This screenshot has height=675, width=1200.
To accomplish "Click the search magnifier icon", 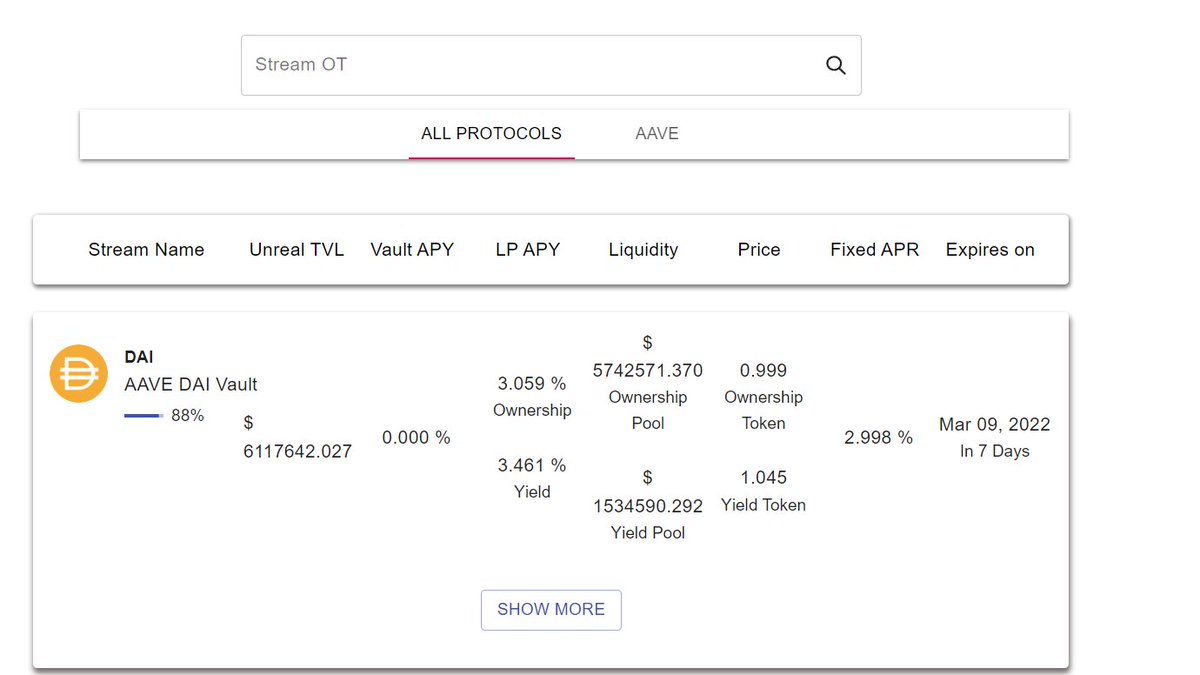I will pyautogui.click(x=836, y=65).
